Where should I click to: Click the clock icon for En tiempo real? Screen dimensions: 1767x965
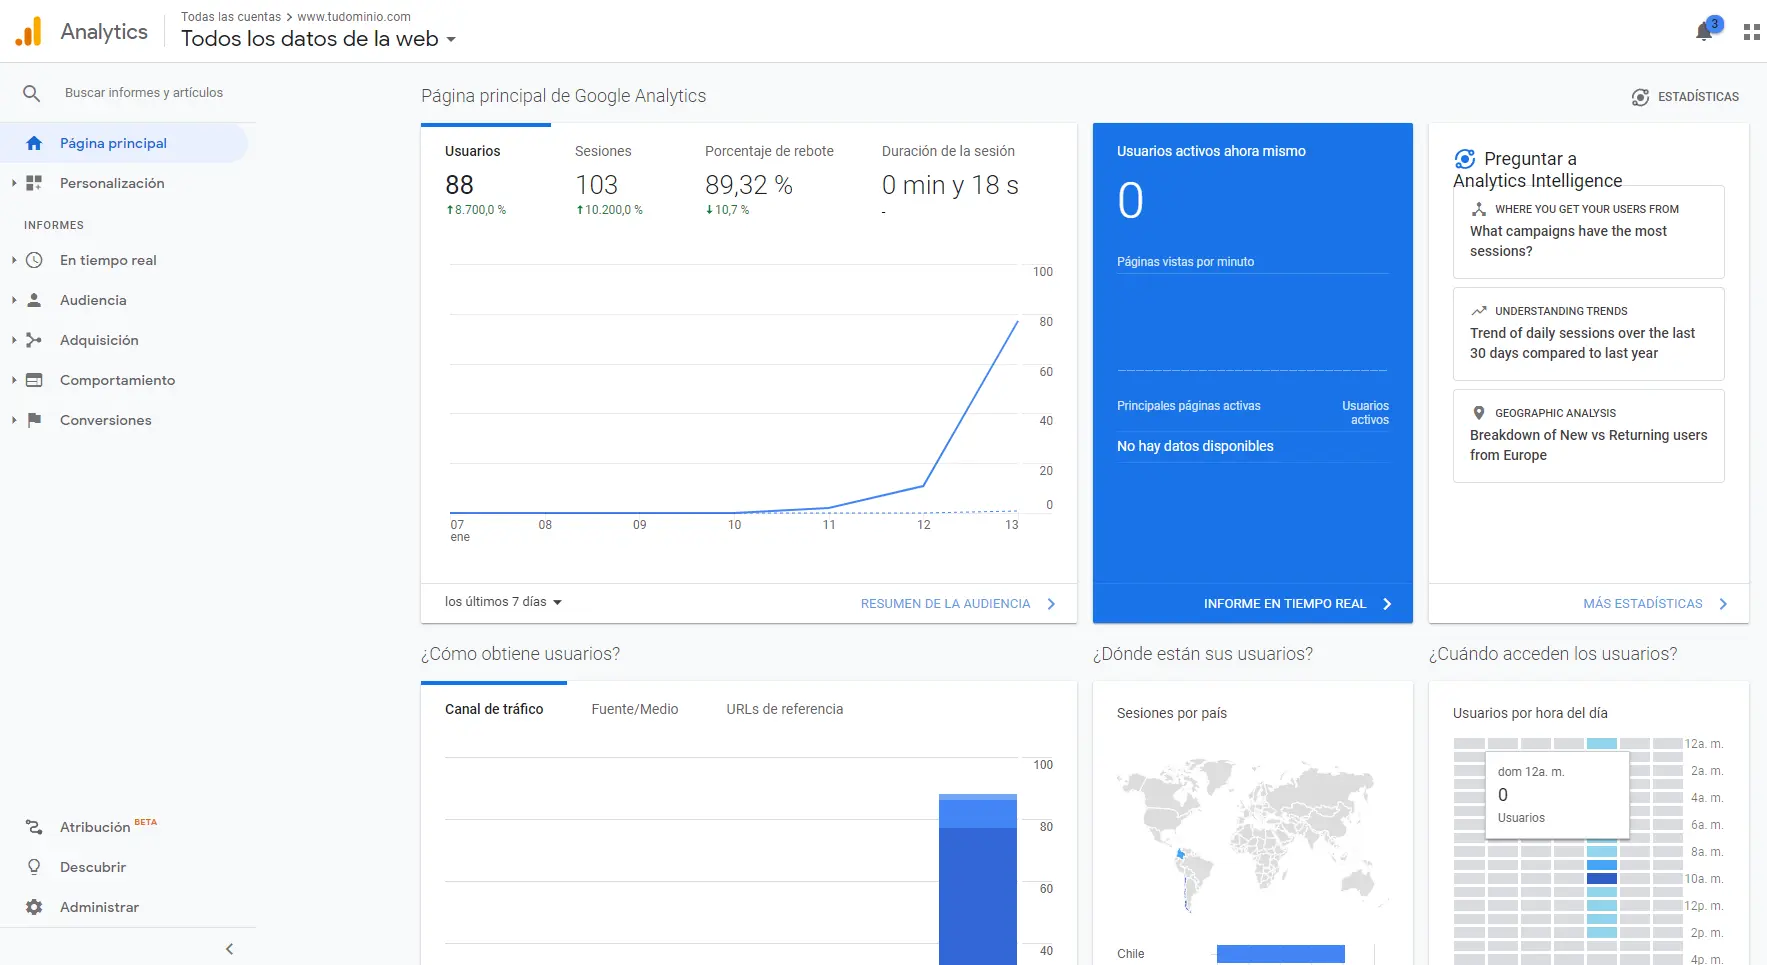point(34,260)
